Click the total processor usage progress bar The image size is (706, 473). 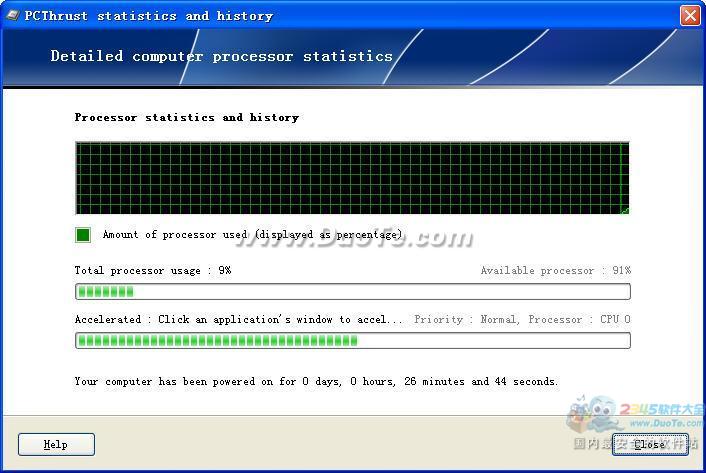(353, 292)
